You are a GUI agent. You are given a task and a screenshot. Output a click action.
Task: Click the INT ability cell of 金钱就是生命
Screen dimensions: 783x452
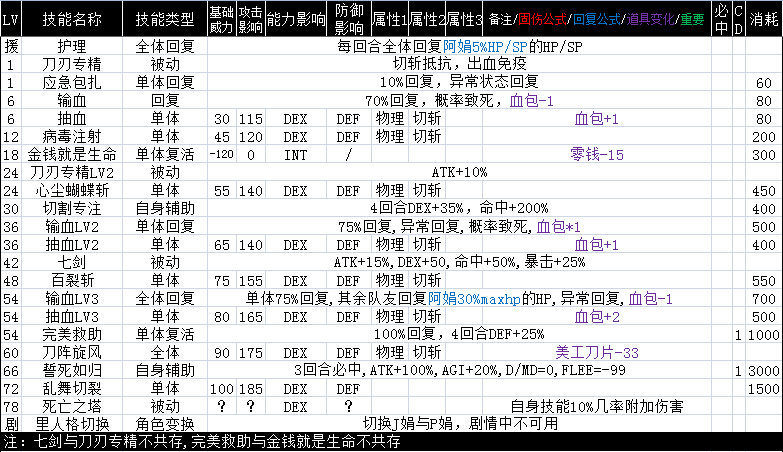pyautogui.click(x=296, y=155)
